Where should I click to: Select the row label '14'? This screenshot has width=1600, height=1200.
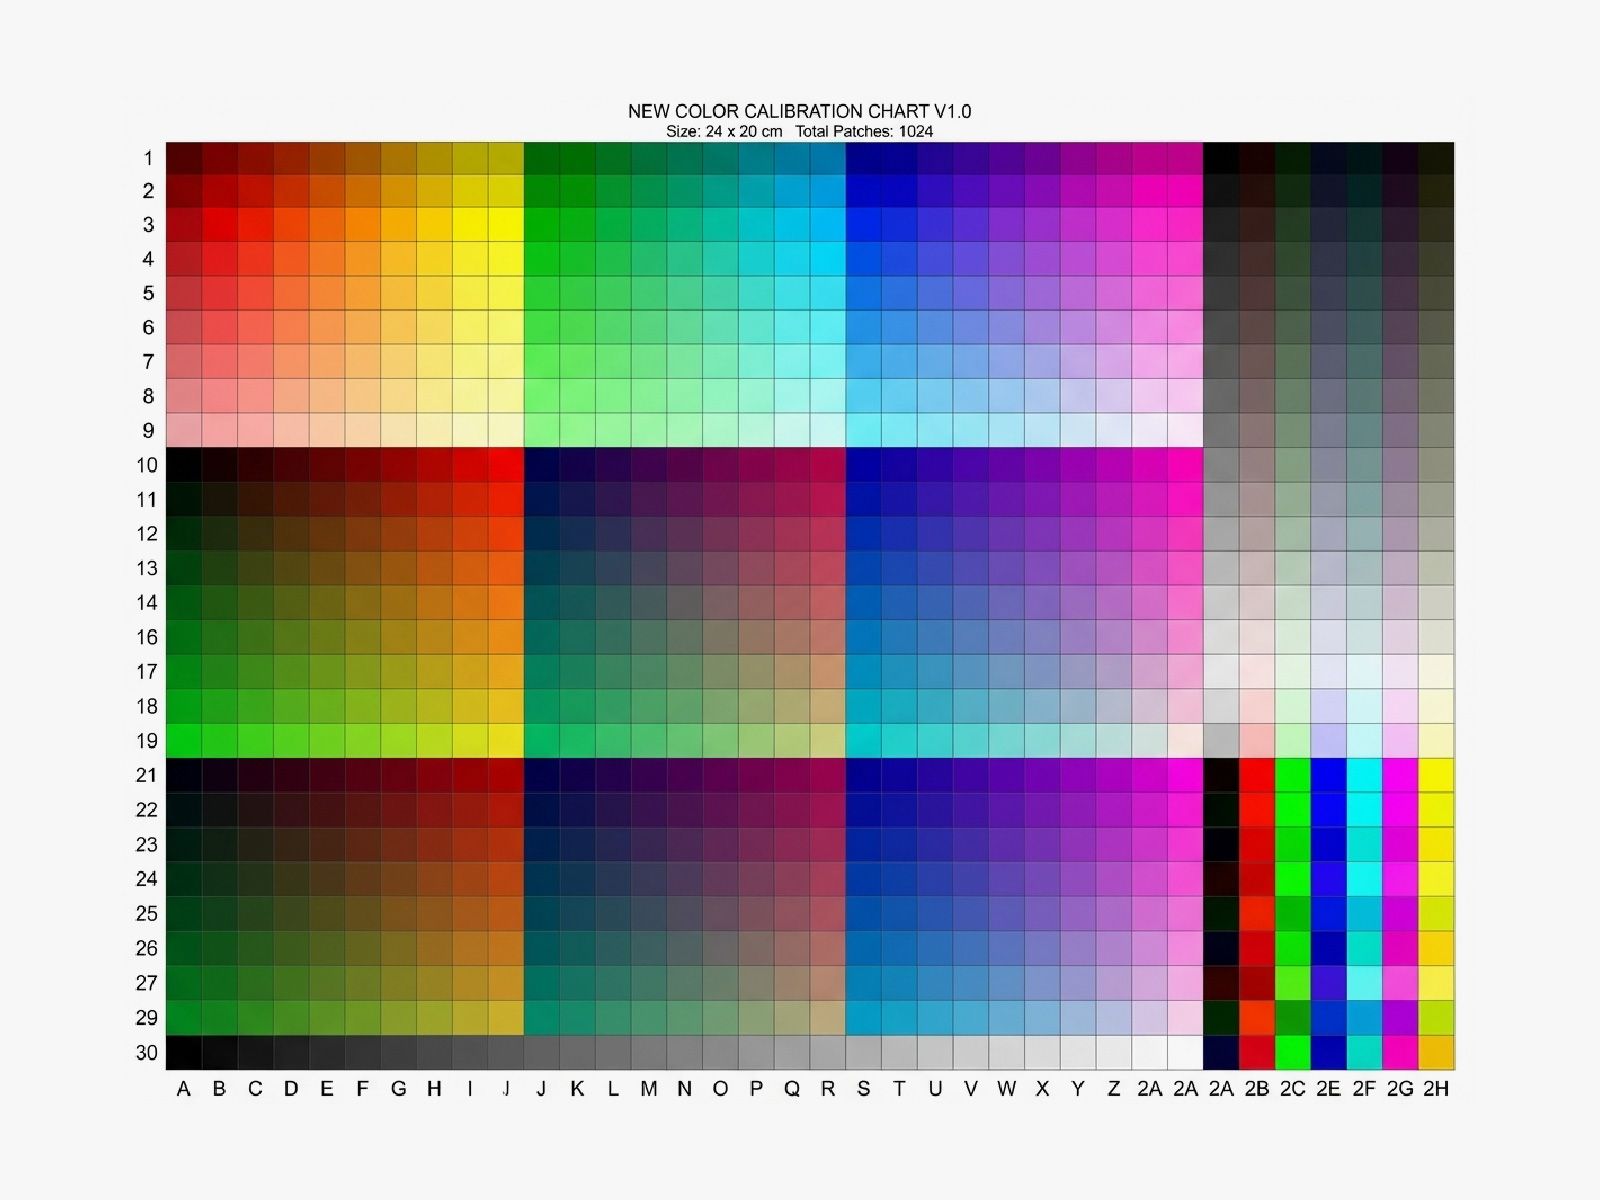pyautogui.click(x=147, y=602)
